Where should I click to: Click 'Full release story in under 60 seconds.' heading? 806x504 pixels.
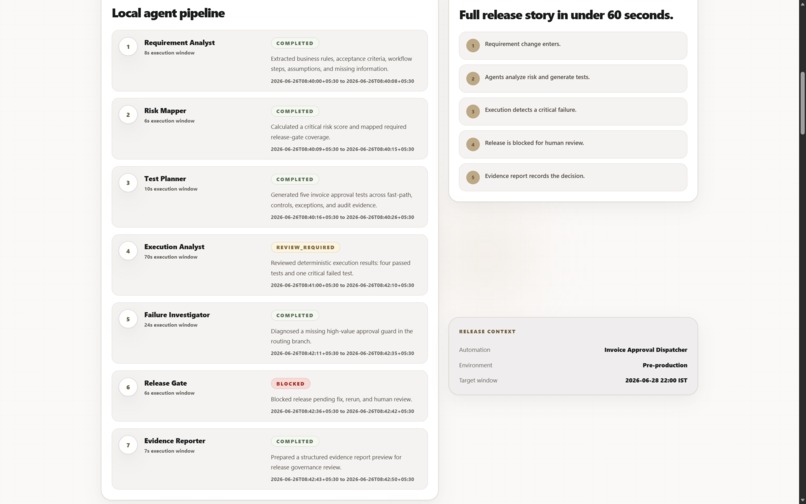(x=566, y=15)
